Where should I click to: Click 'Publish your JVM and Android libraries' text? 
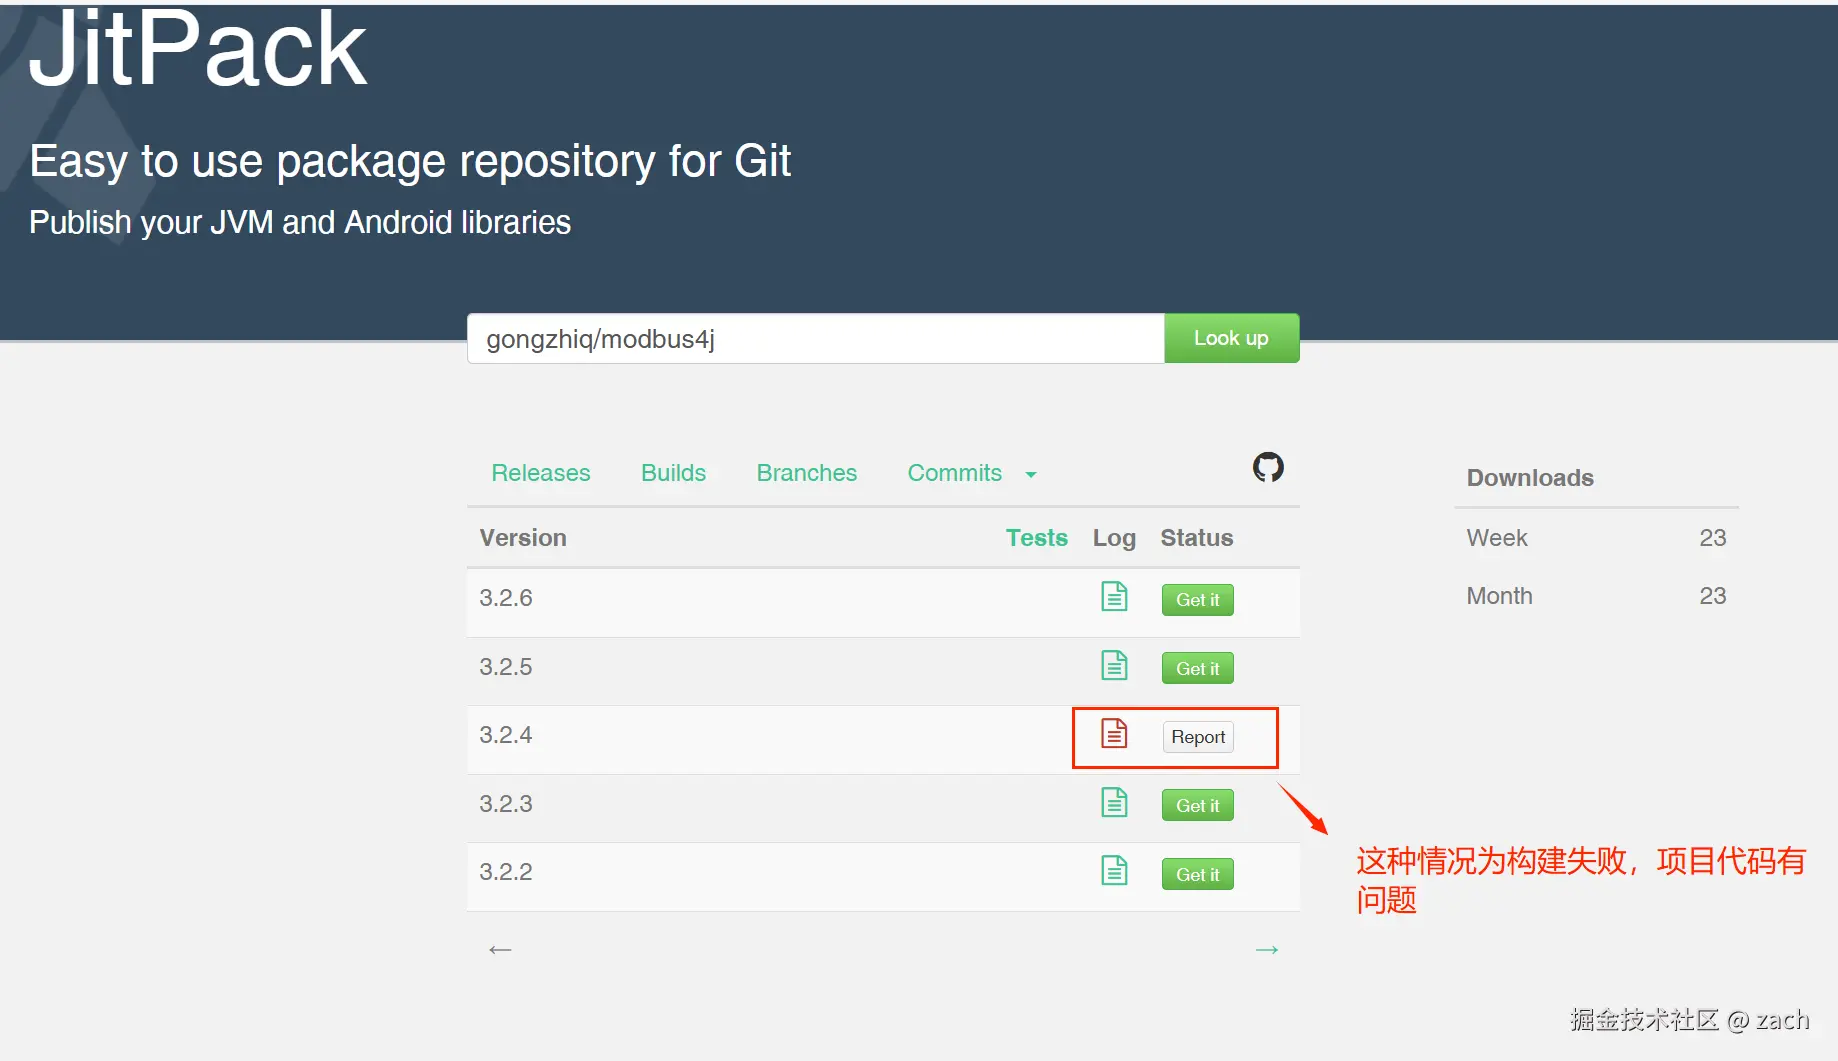coord(300,222)
